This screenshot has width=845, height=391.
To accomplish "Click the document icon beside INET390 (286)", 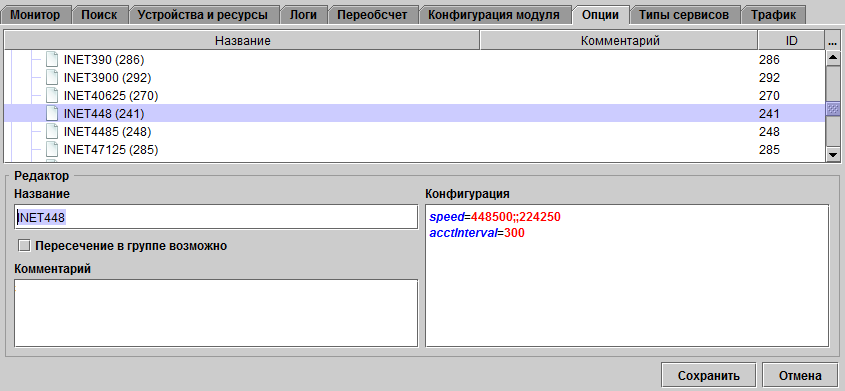I will coord(52,60).
